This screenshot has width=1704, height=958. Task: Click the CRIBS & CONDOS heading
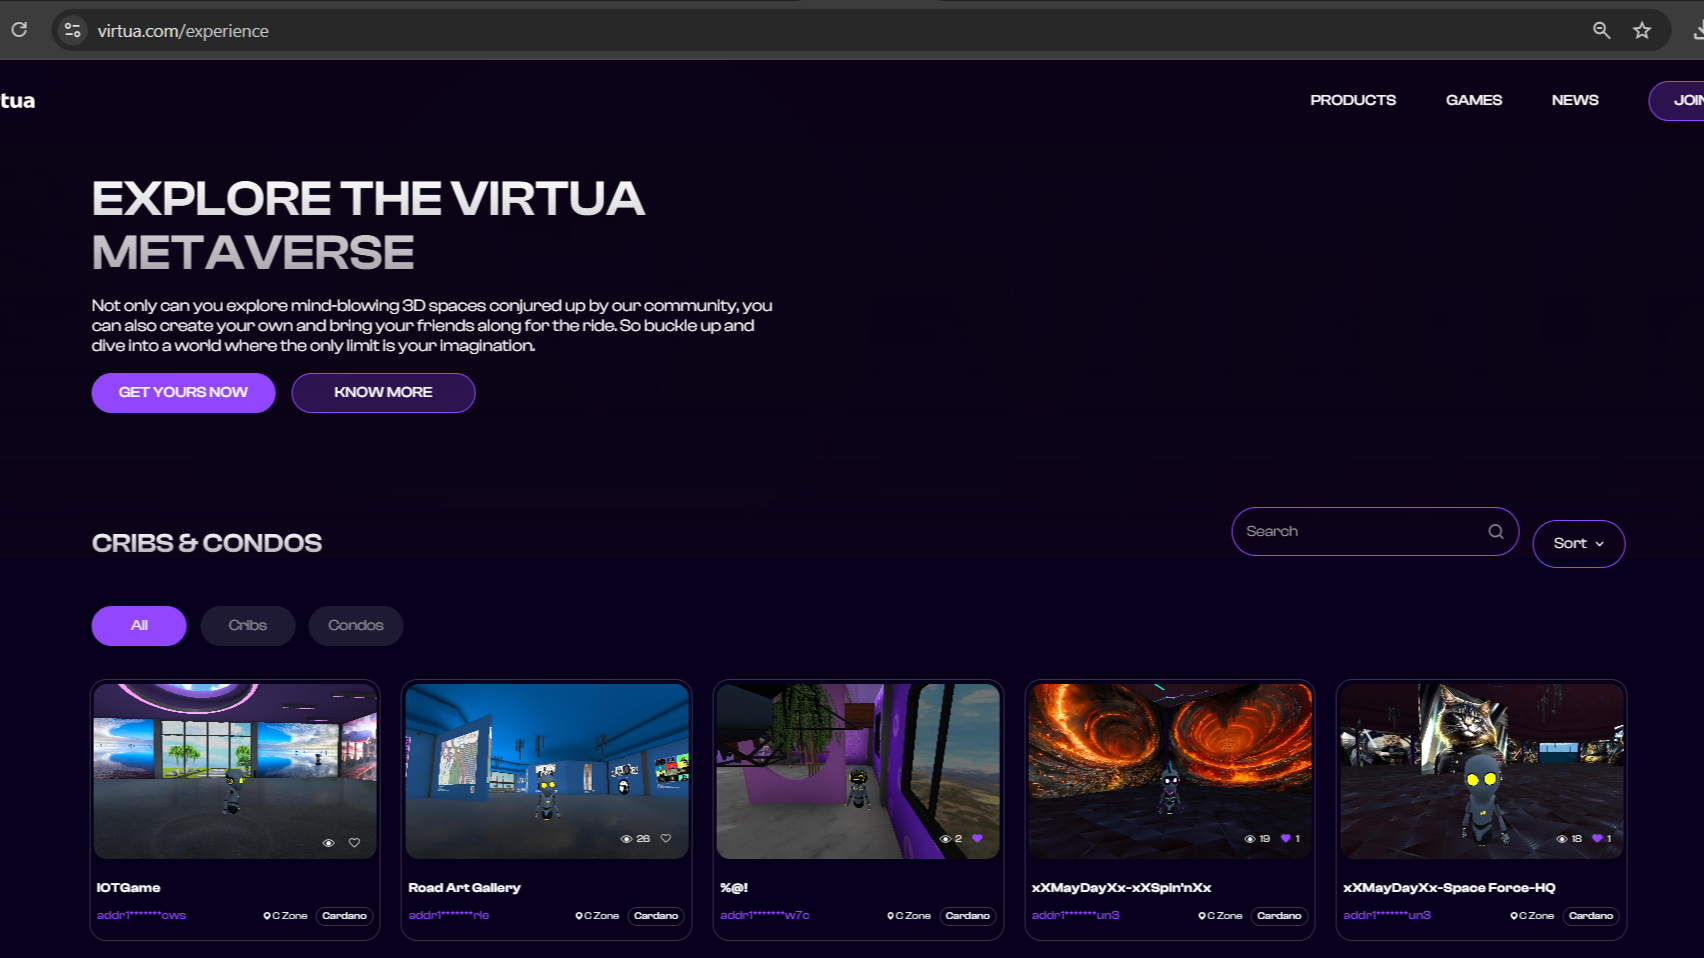tap(207, 543)
